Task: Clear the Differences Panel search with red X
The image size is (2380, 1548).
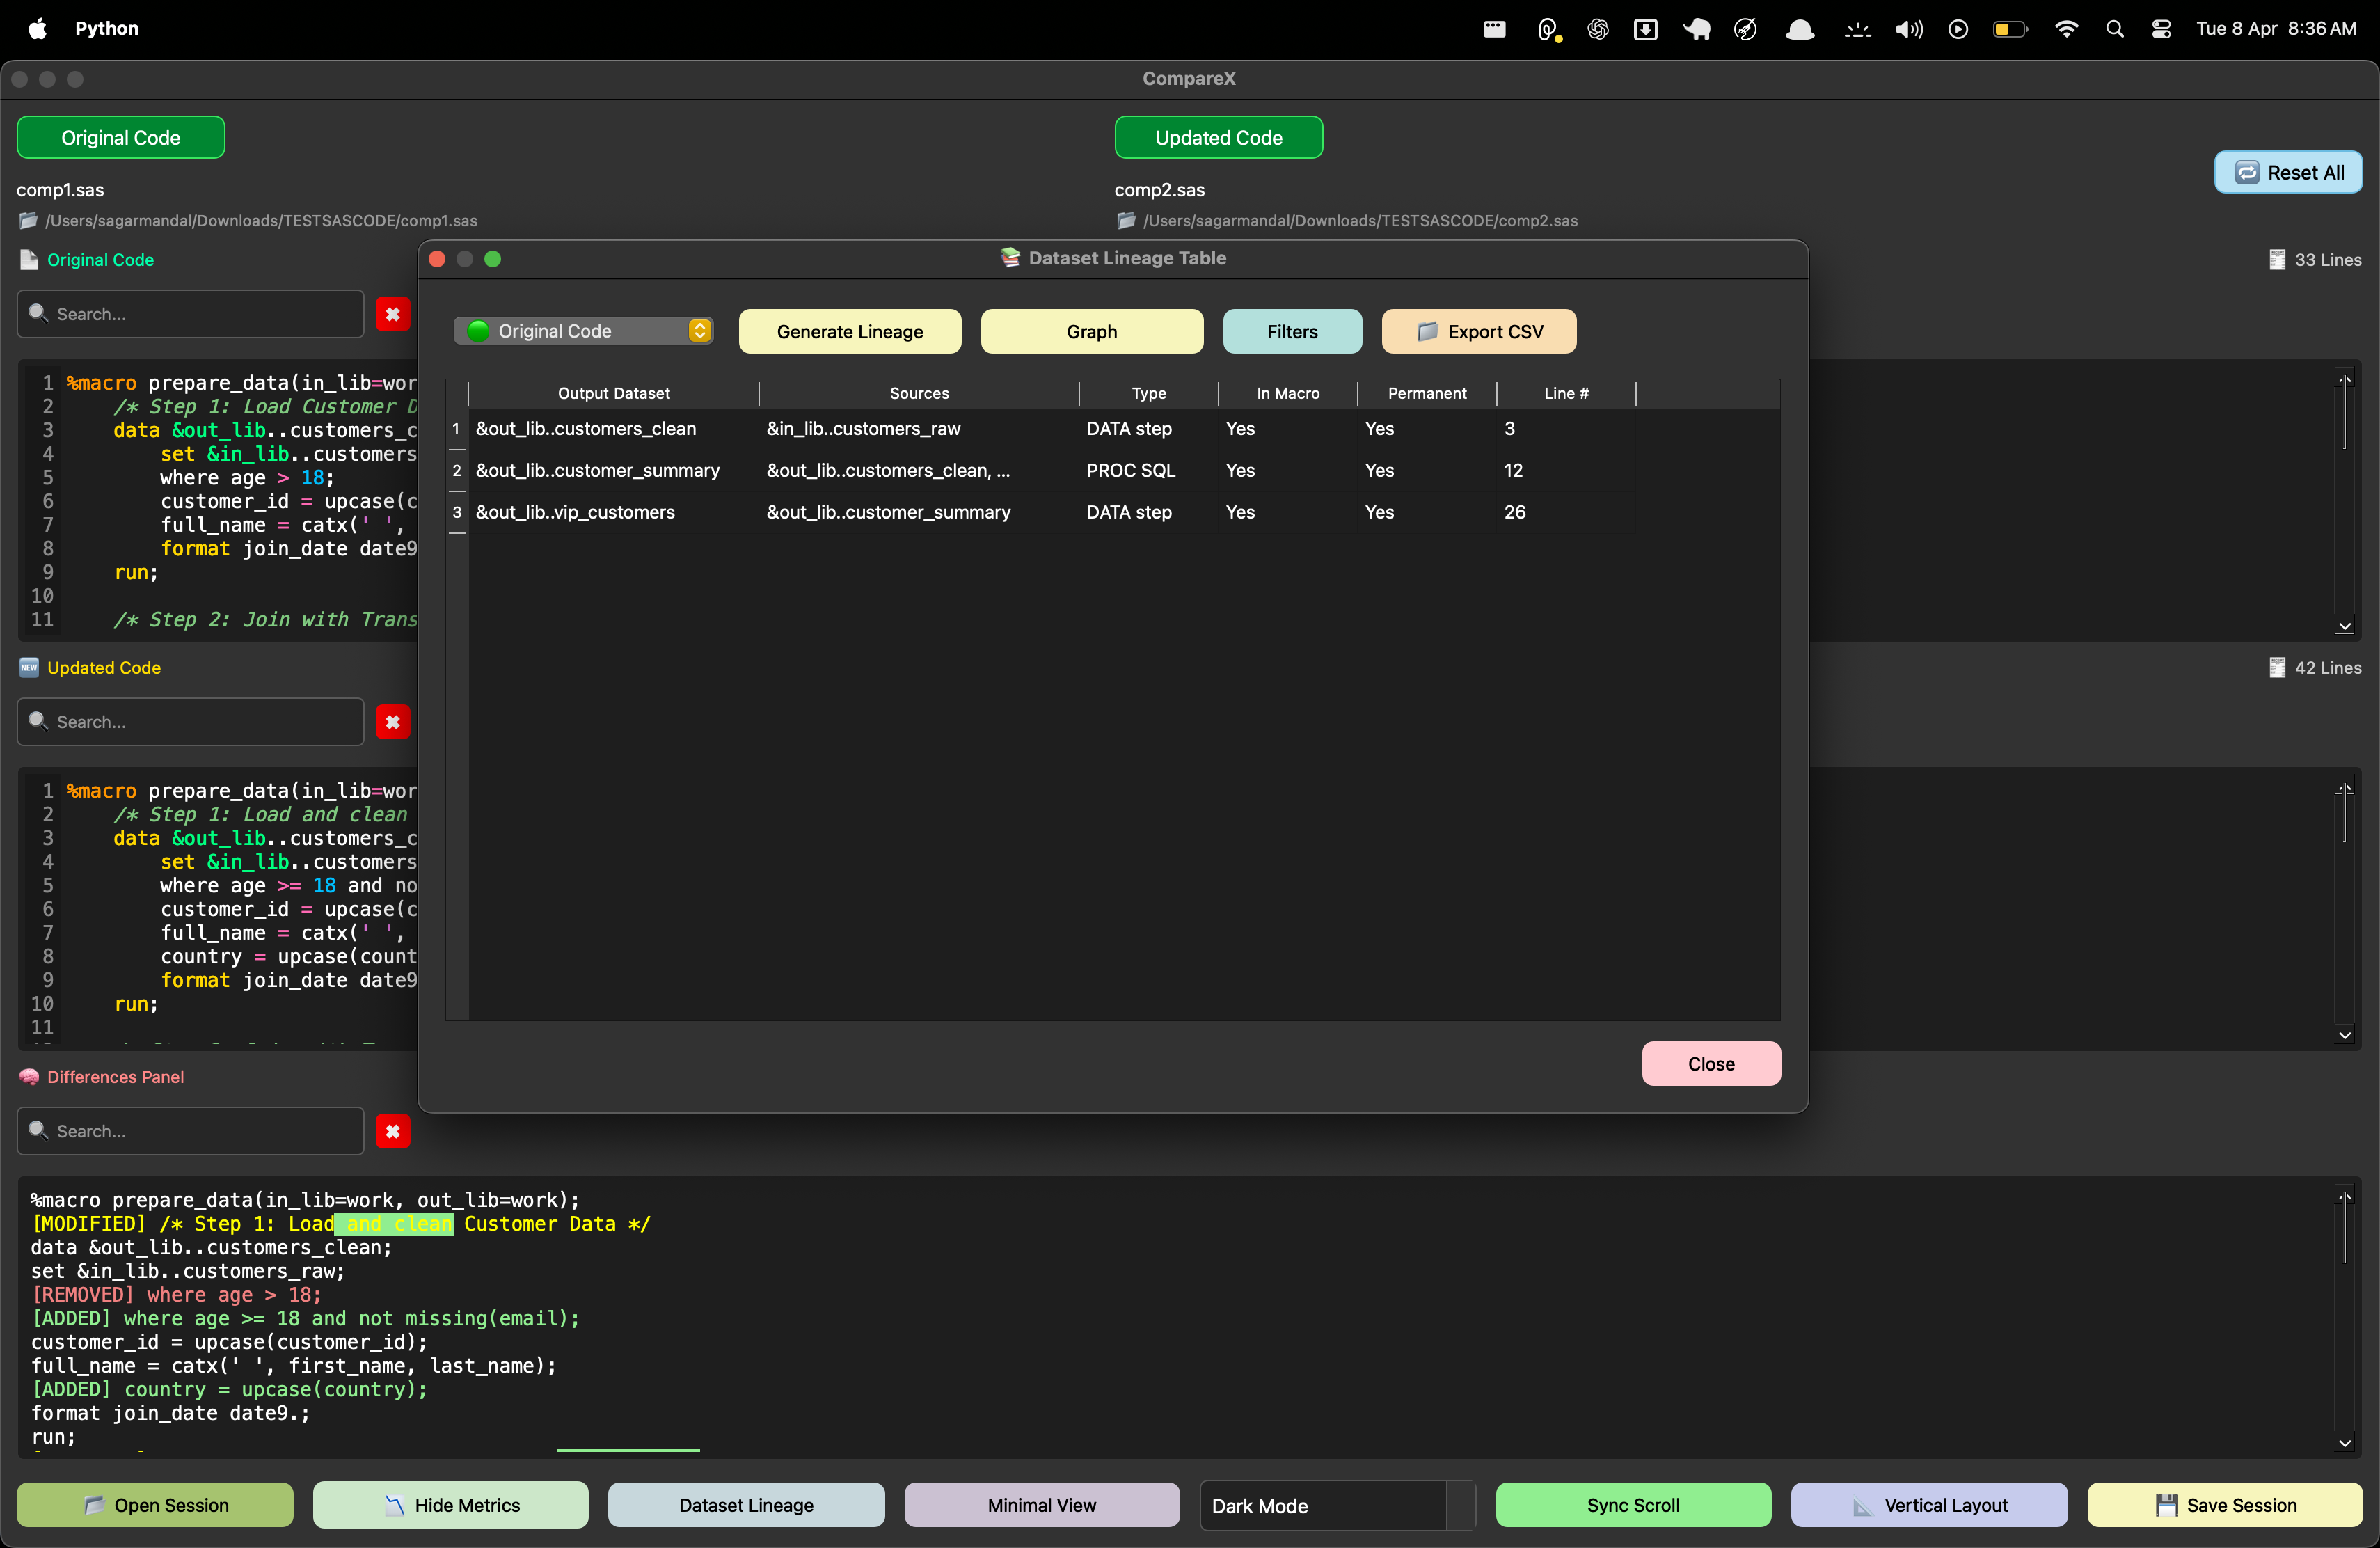Action: (x=393, y=1131)
